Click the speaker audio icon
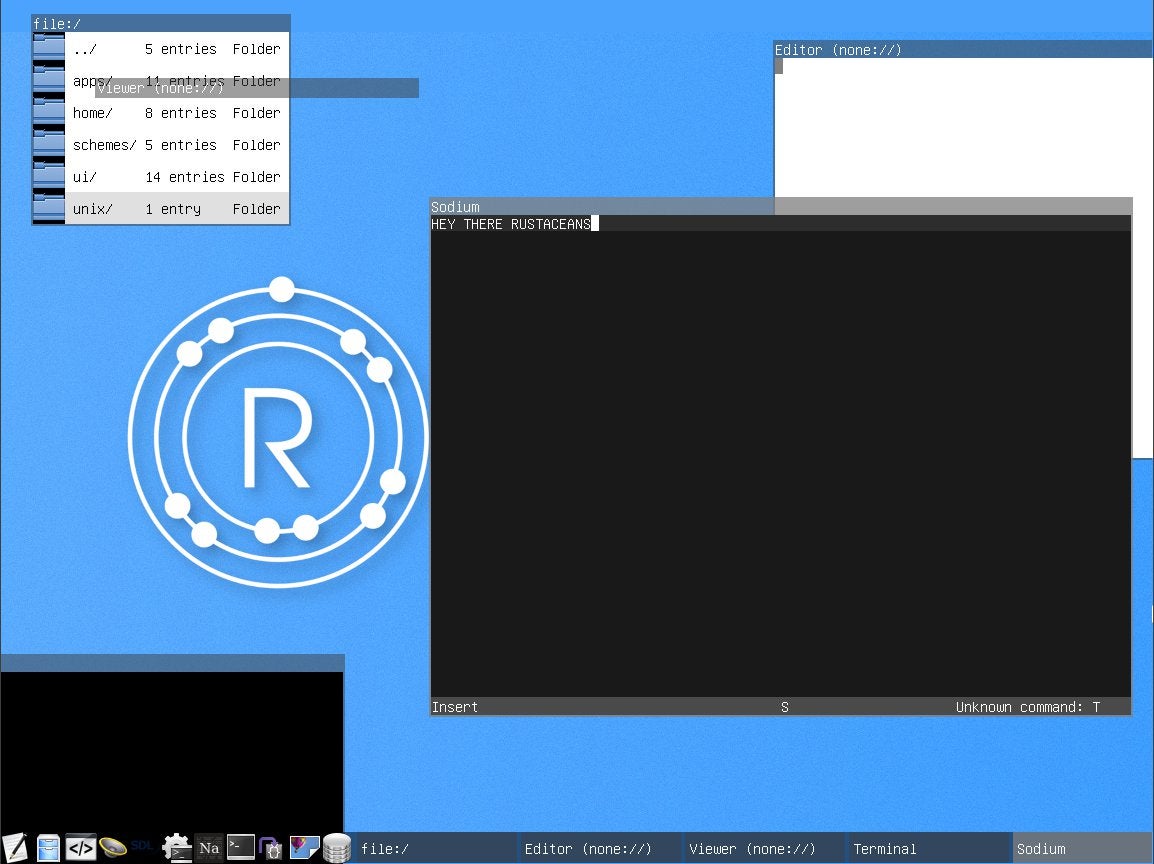The height and width of the screenshot is (864, 1154). (112, 848)
